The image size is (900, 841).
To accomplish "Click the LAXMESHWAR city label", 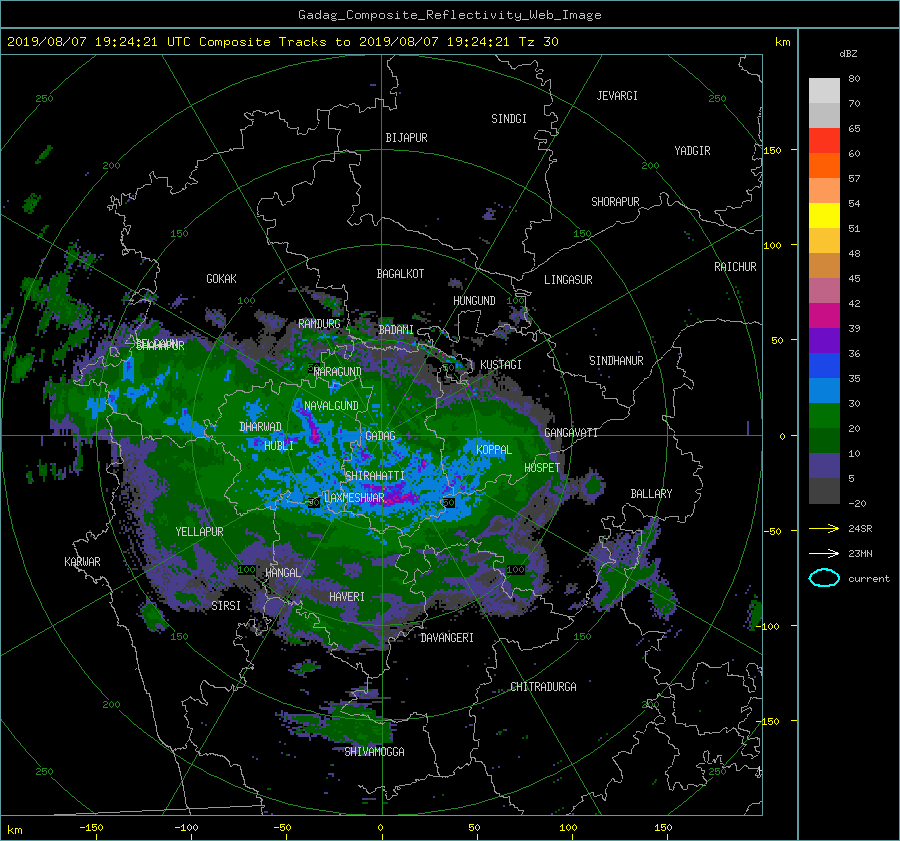I will [354, 498].
